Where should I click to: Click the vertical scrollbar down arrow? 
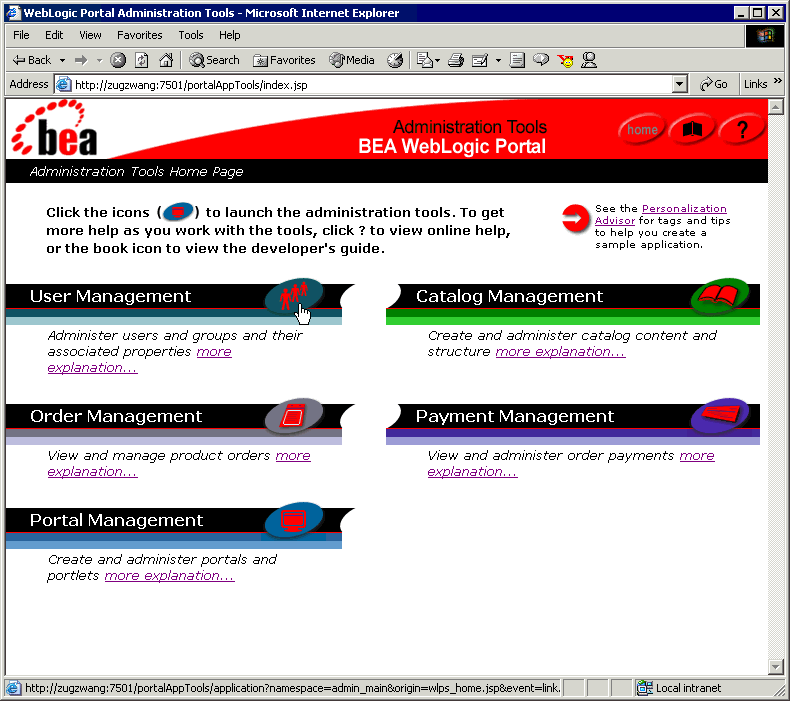(775, 667)
